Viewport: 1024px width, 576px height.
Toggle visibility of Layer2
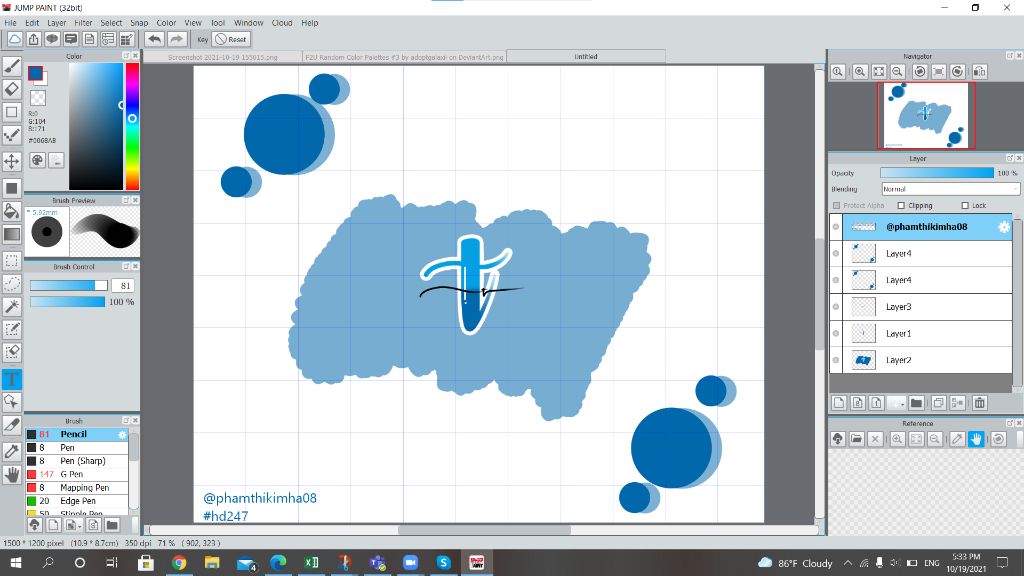tap(836, 360)
